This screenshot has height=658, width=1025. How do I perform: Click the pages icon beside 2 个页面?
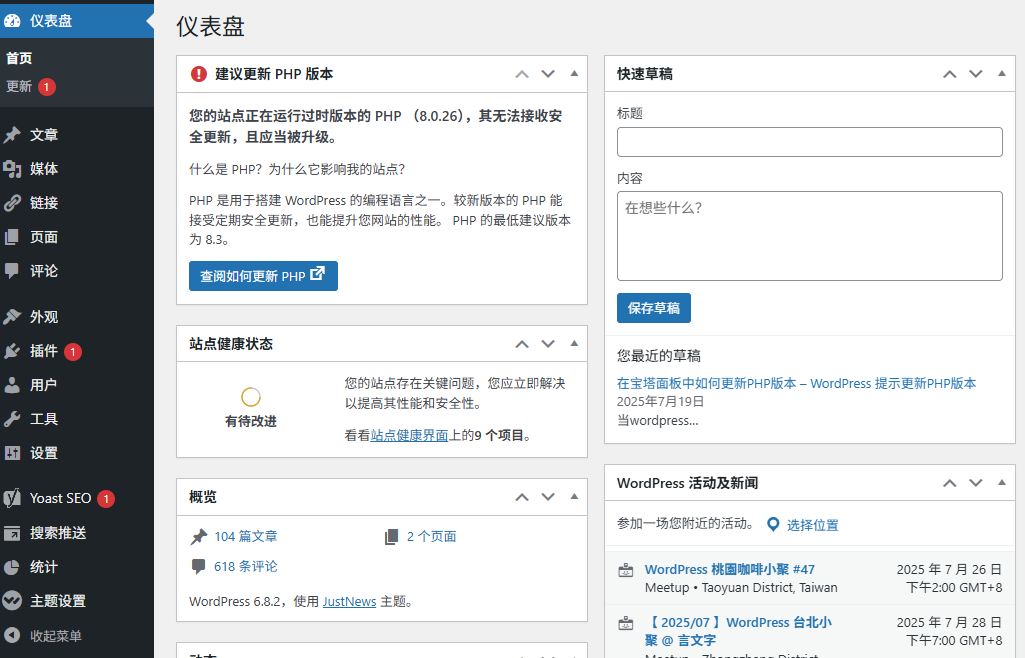point(392,536)
